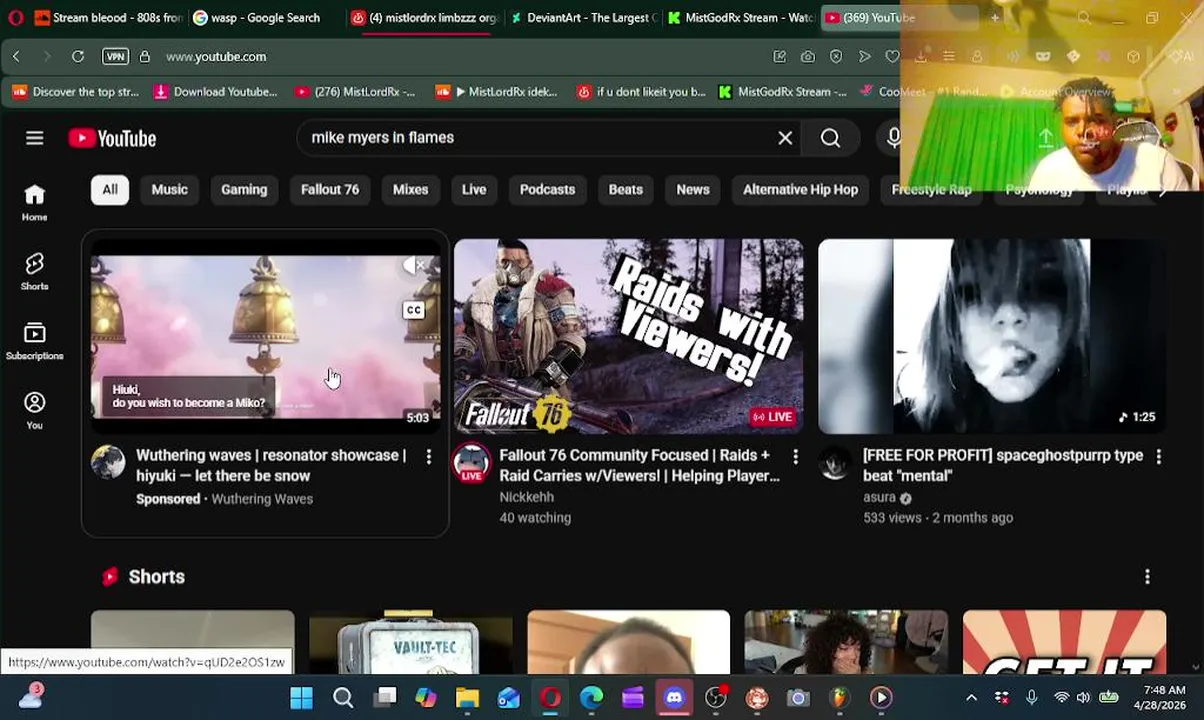Viewport: 1204px width, 720px height.
Task: Open options menu for spaceghostpurrp beat video
Action: [1158, 456]
